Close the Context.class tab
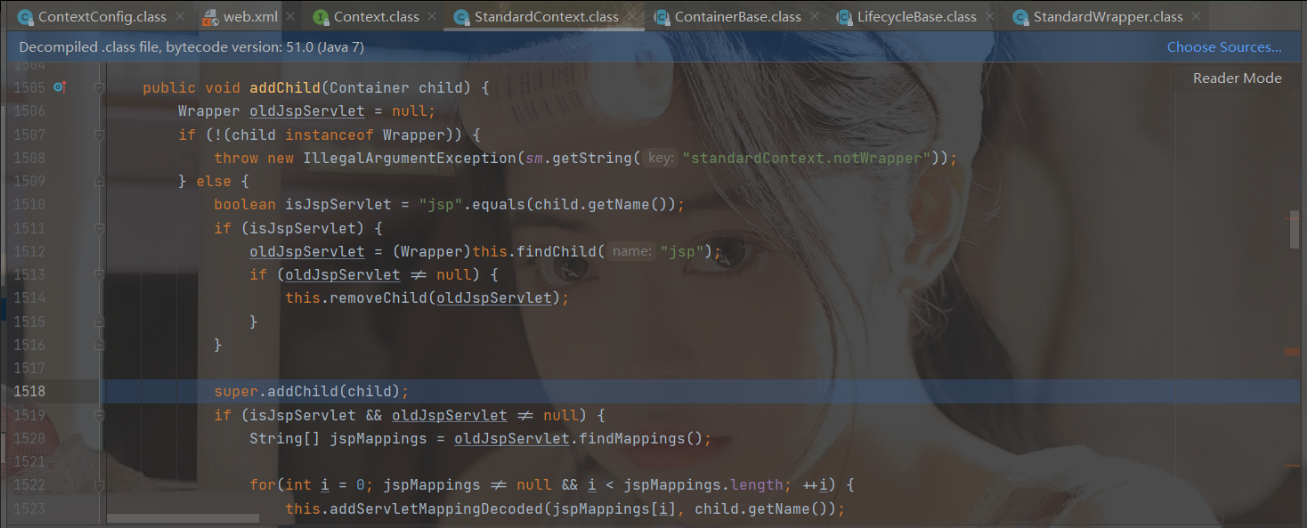Screen dimensions: 1307x528 tap(431, 17)
